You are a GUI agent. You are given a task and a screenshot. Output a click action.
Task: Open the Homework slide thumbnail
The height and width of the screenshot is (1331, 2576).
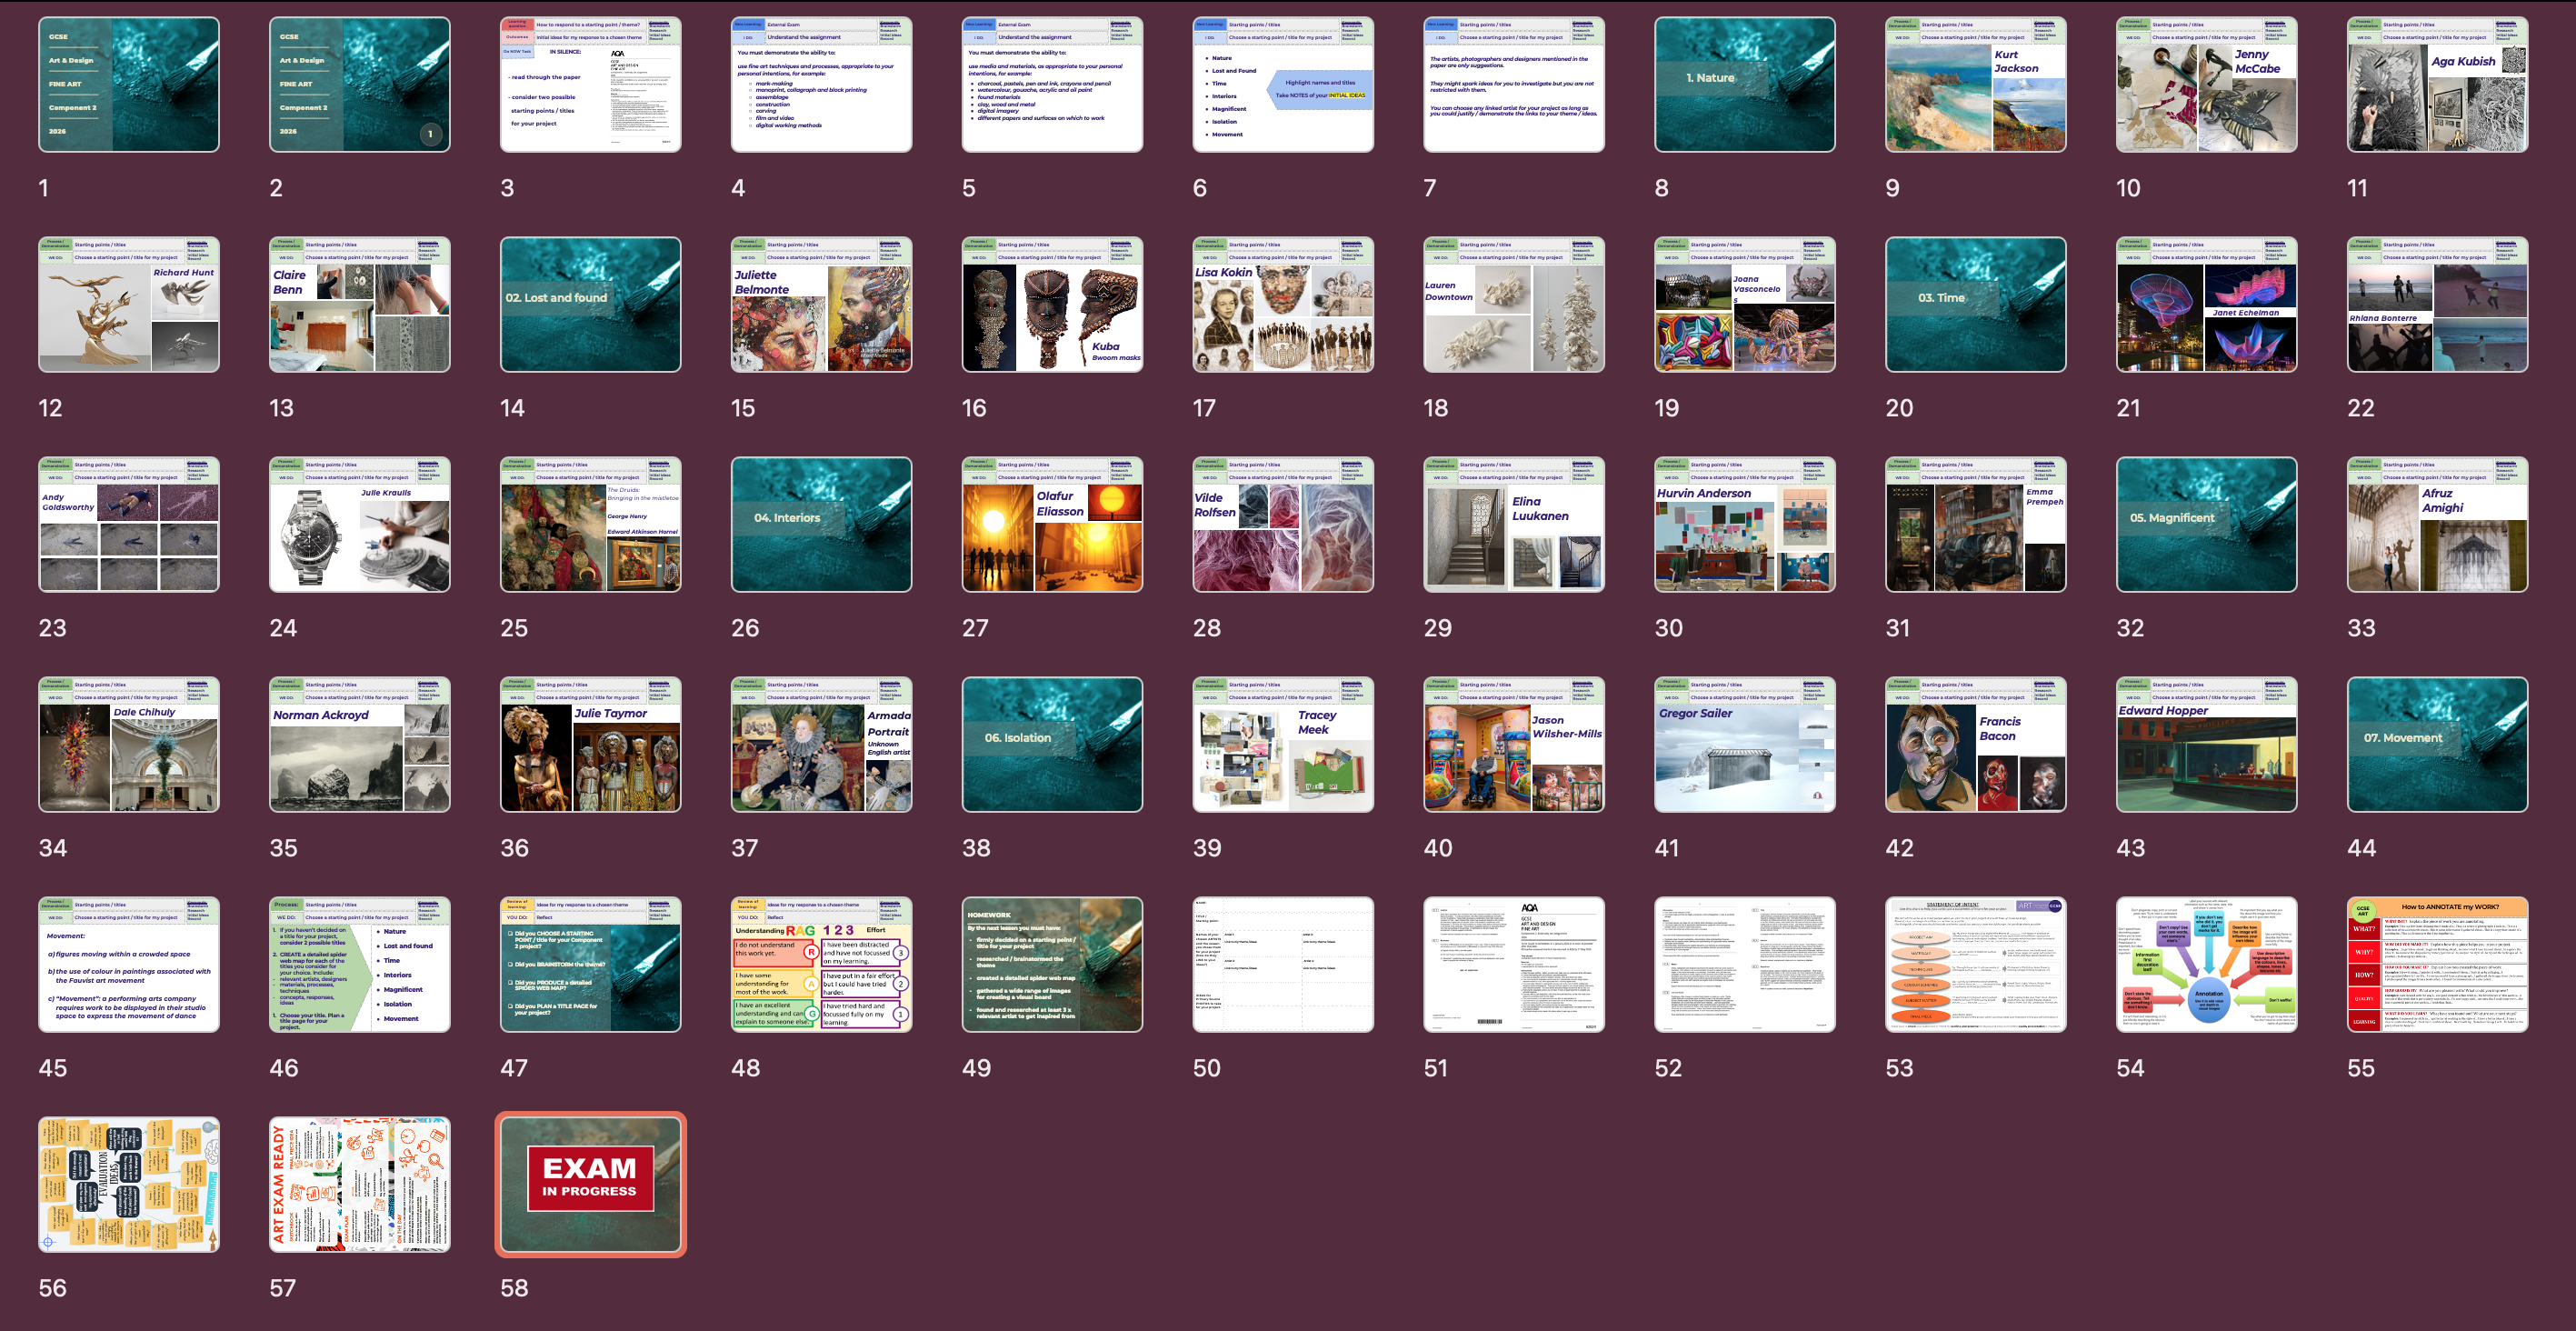[x=1053, y=965]
